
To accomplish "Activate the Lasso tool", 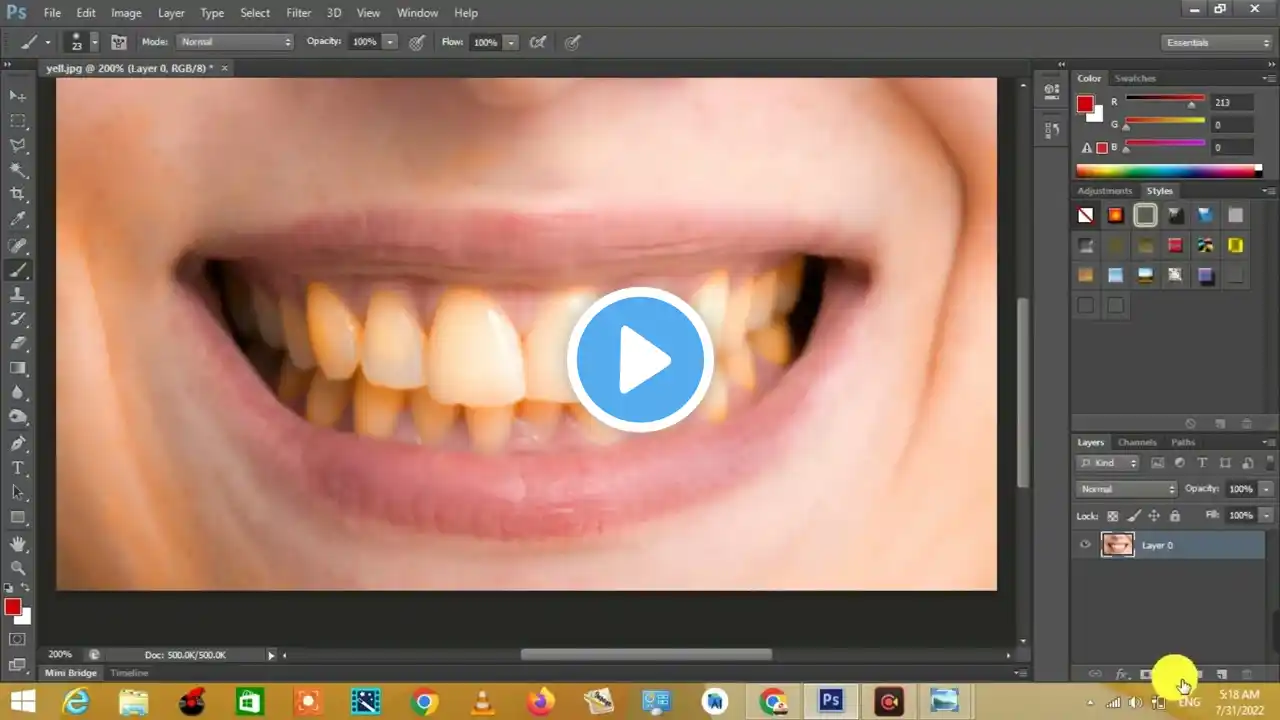I will [x=18, y=145].
